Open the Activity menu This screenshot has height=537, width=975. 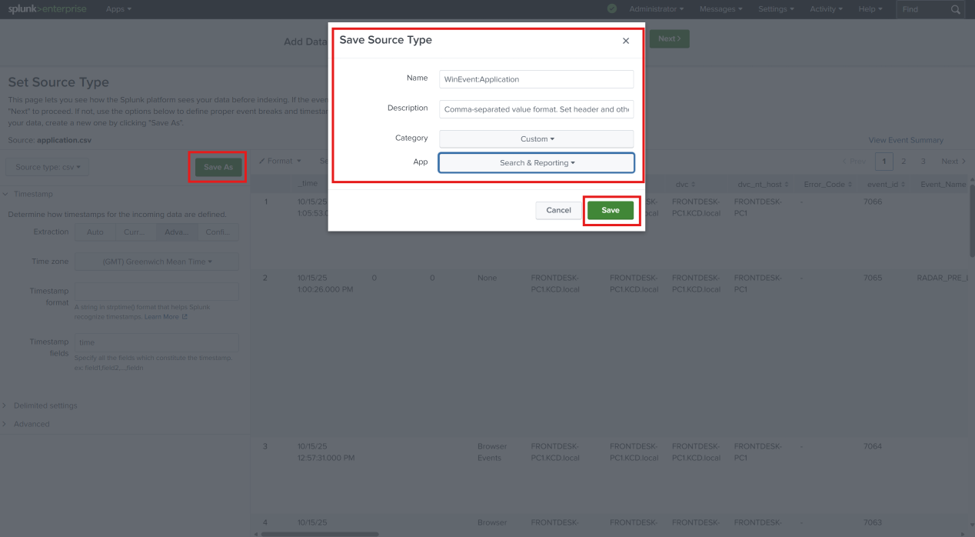pyautogui.click(x=826, y=9)
